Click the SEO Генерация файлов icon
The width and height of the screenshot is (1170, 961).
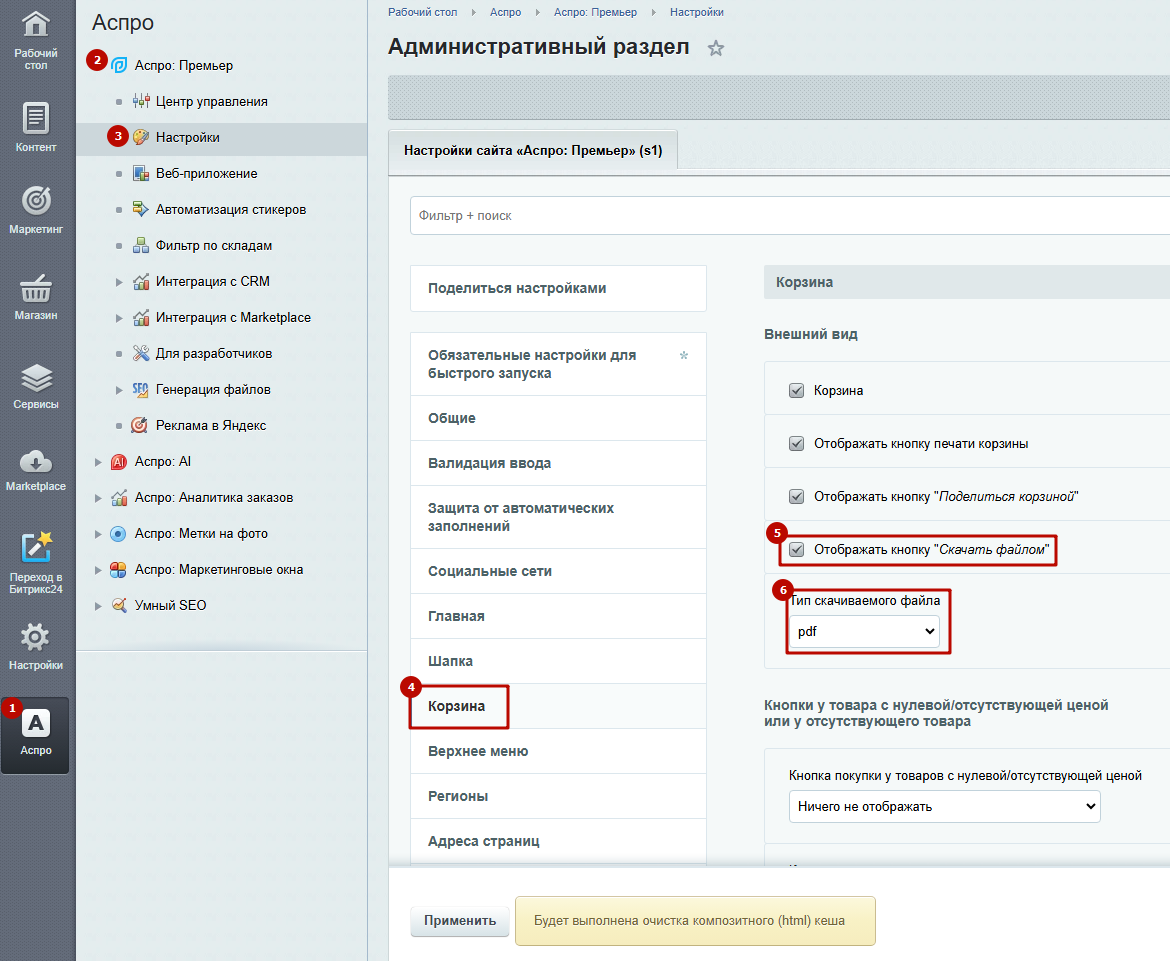point(141,389)
